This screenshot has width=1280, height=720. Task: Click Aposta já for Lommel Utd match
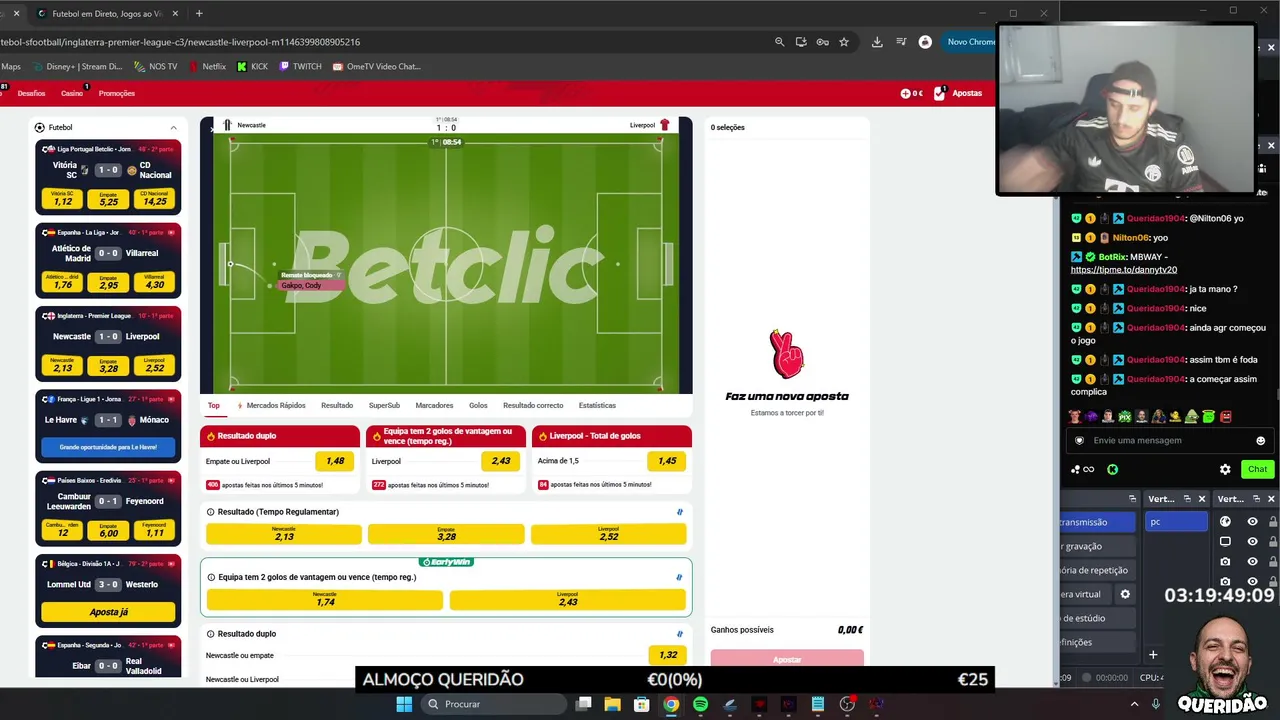[108, 612]
